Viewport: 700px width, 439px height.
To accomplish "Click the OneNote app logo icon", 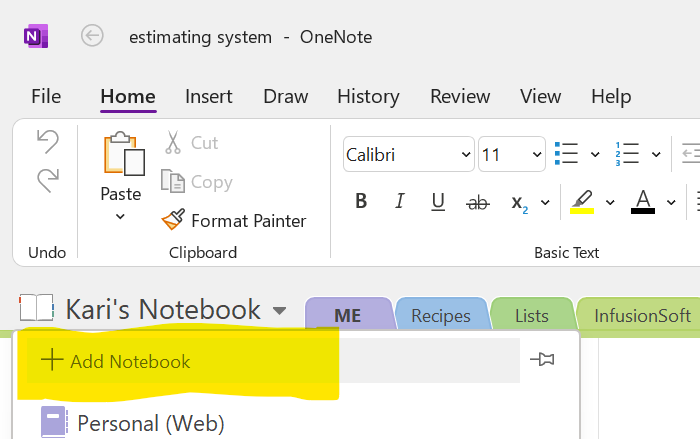I will [x=36, y=36].
